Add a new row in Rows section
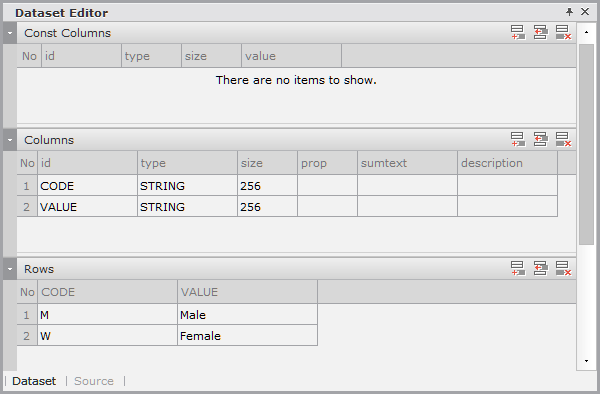 518,268
